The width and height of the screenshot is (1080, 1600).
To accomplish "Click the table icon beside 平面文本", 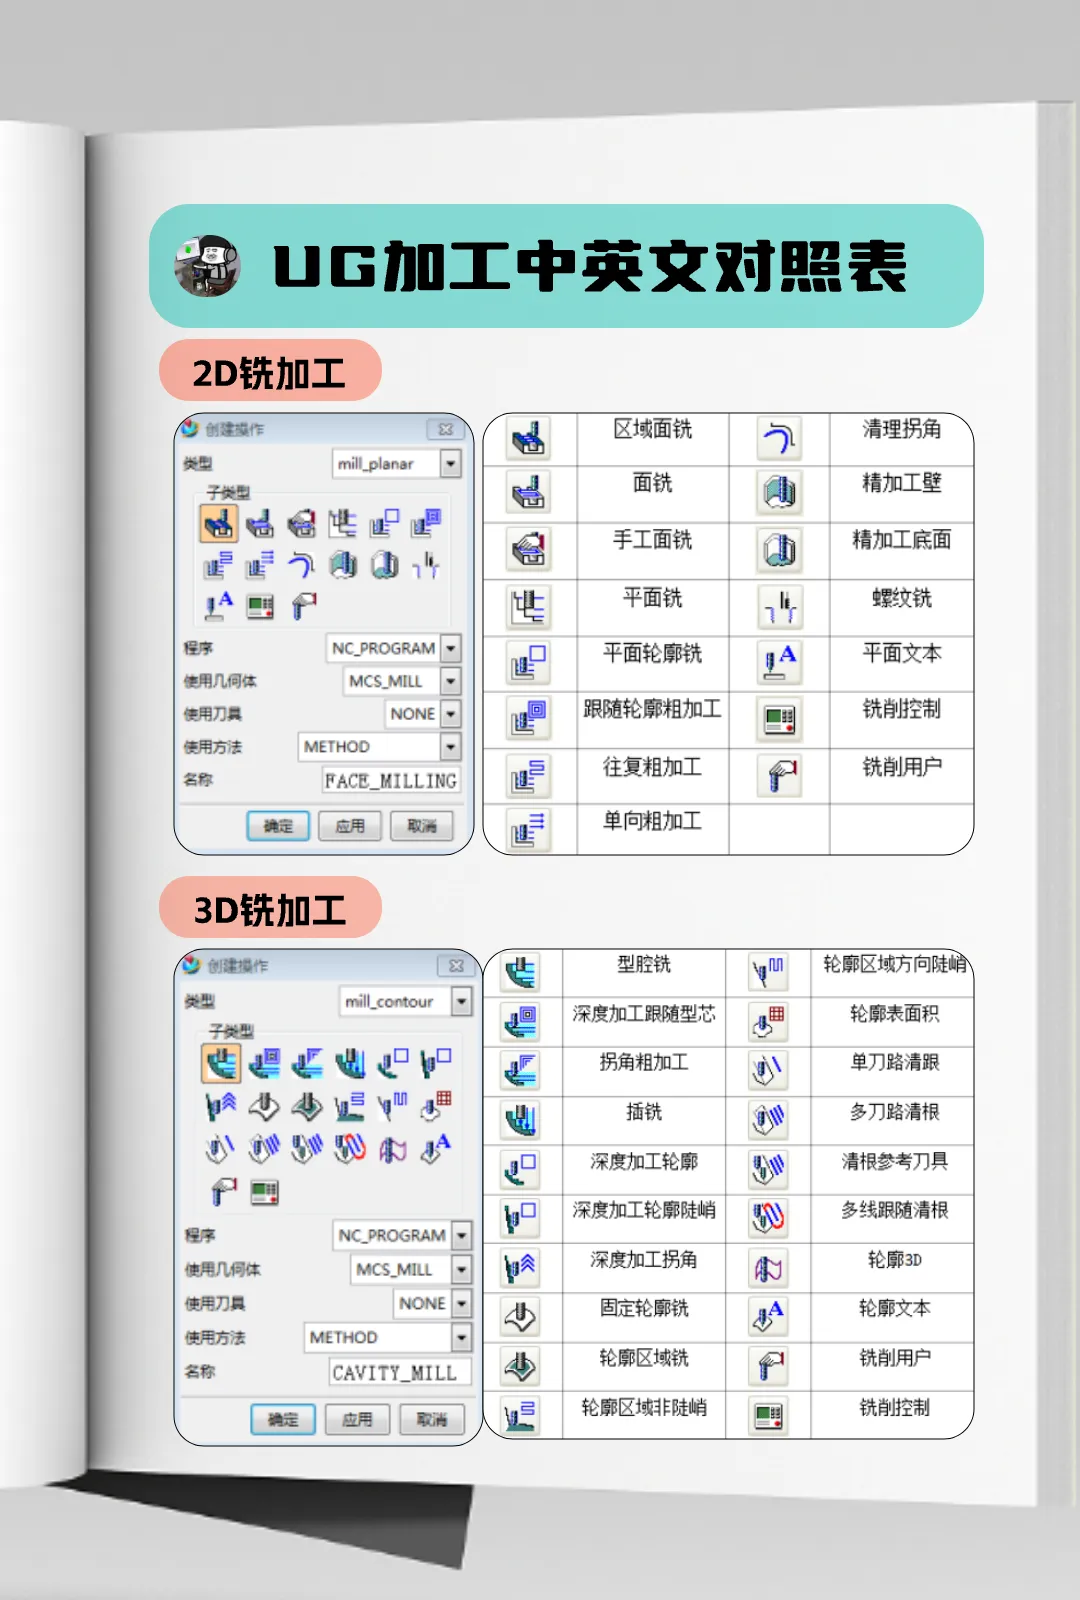I will pos(780,662).
